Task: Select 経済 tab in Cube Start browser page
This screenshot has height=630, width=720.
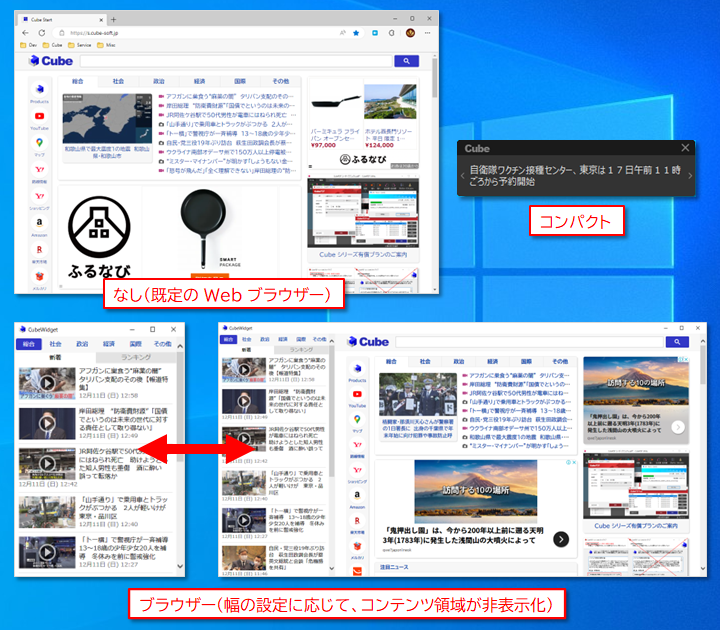Action: point(199,81)
